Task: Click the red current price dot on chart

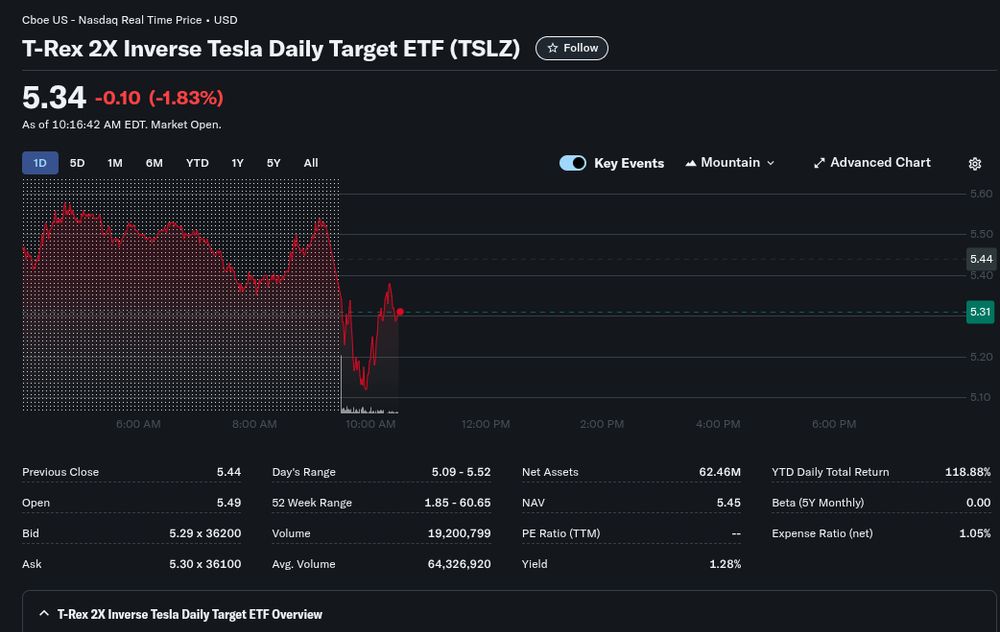Action: 400,312
